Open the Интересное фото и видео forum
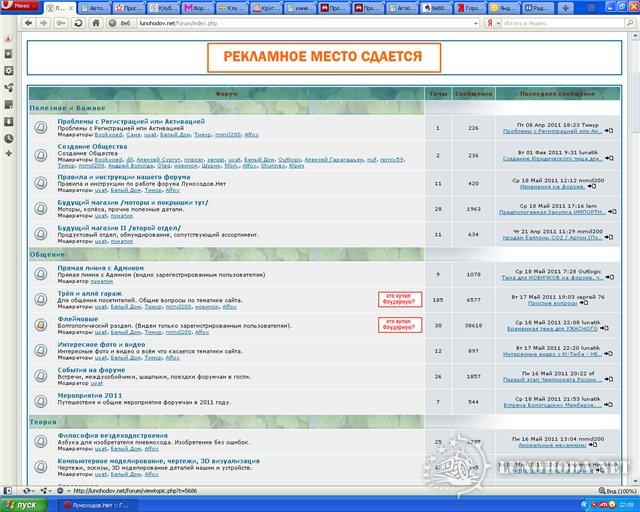Viewport: 640px width, 512px height. tap(101, 344)
